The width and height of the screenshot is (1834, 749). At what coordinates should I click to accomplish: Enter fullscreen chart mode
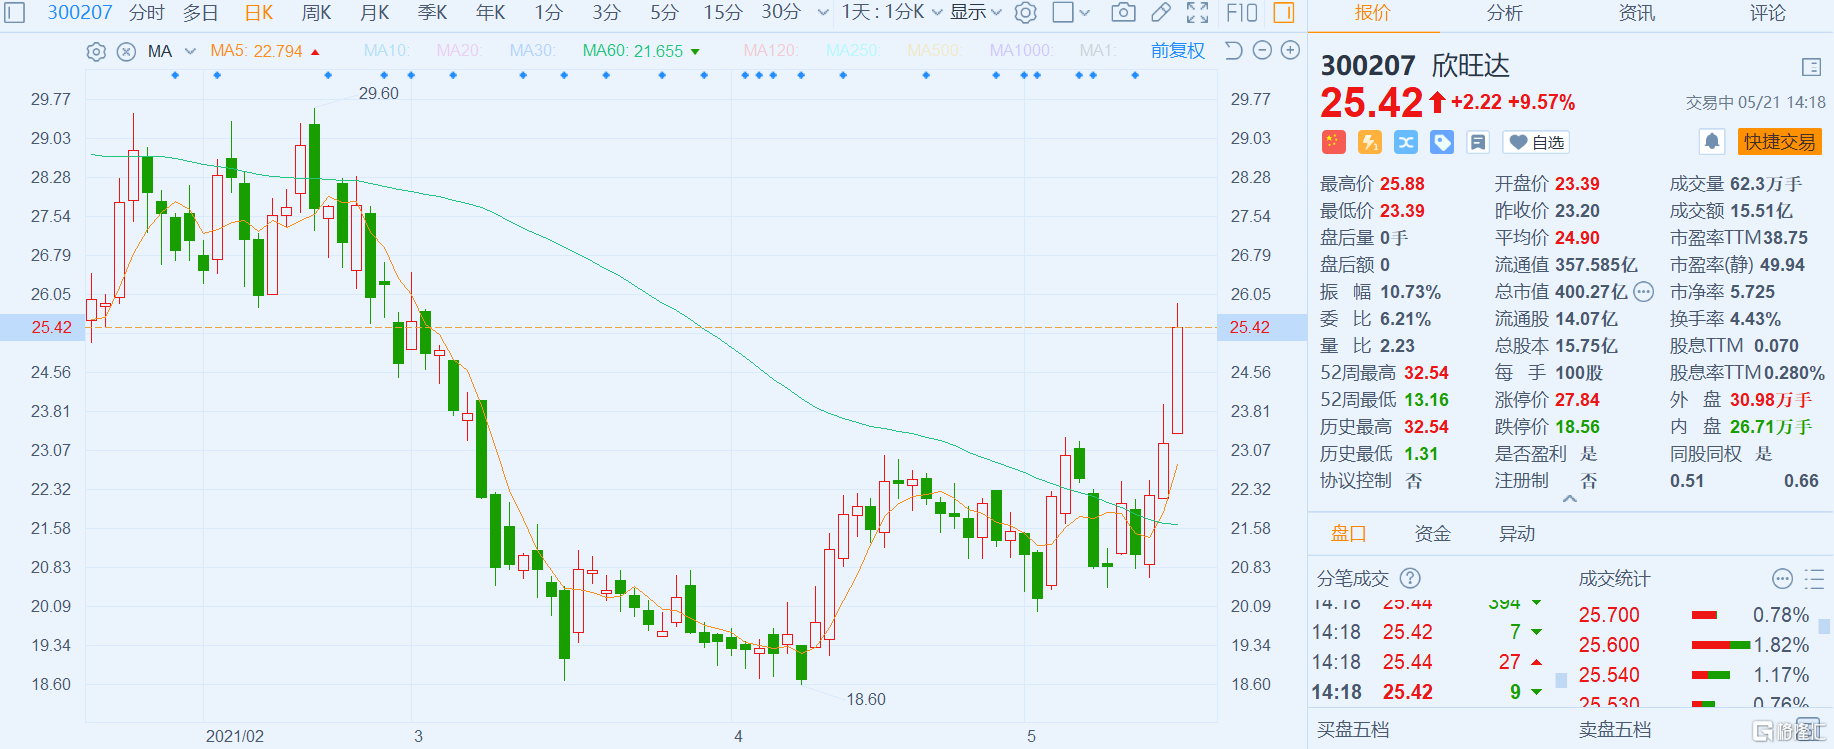click(x=1197, y=13)
